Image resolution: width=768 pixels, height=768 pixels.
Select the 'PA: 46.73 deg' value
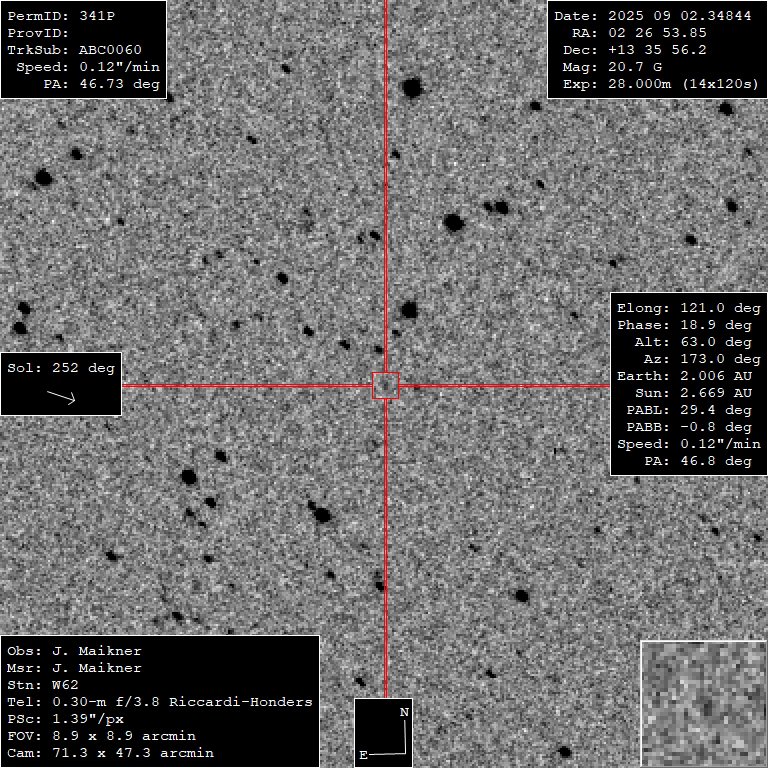(102, 84)
